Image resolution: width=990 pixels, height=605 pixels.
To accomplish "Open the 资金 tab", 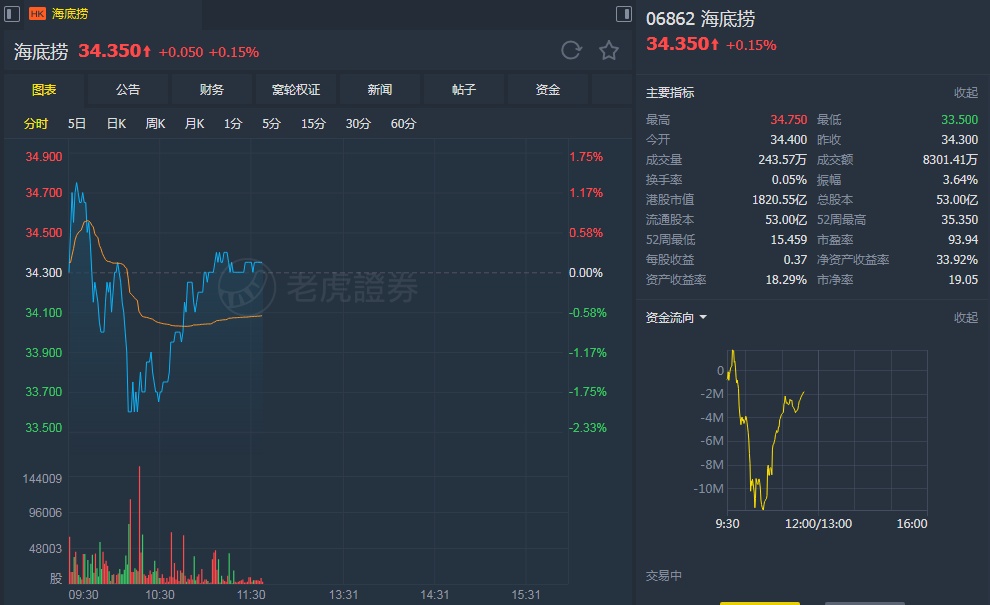I will pyautogui.click(x=548, y=90).
